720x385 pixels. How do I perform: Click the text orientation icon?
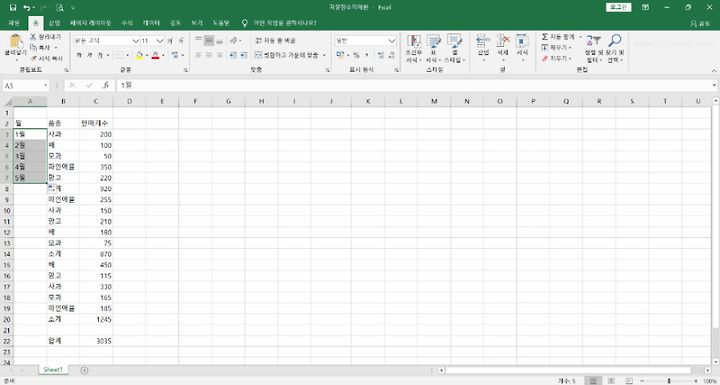click(234, 40)
